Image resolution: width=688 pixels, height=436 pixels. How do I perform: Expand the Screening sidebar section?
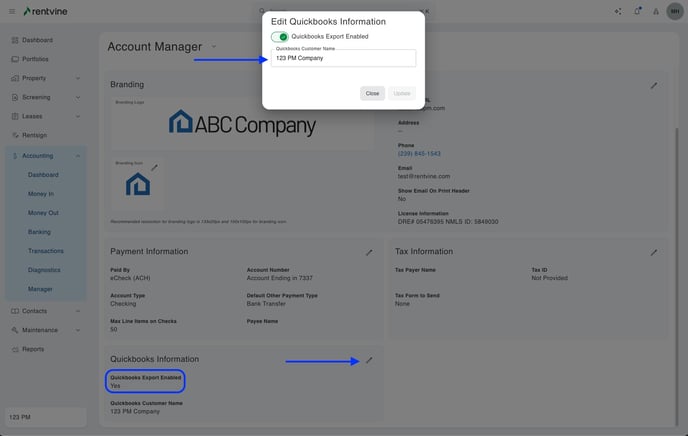click(x=45, y=97)
